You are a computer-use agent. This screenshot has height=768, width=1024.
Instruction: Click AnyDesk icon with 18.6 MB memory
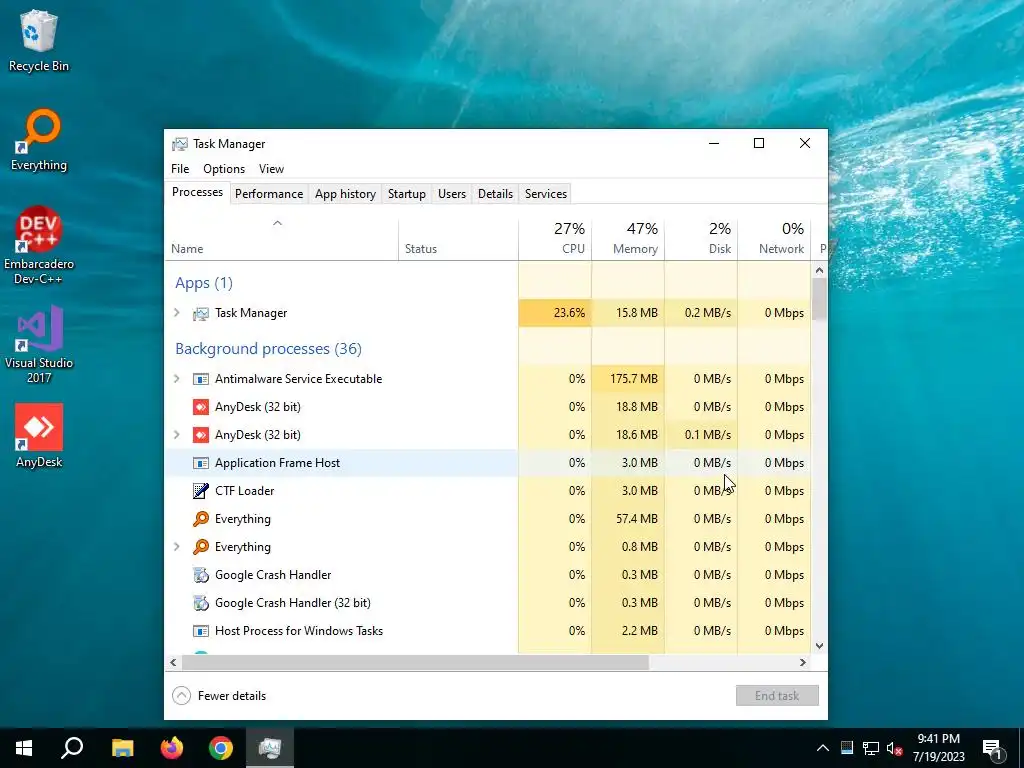[200, 436]
